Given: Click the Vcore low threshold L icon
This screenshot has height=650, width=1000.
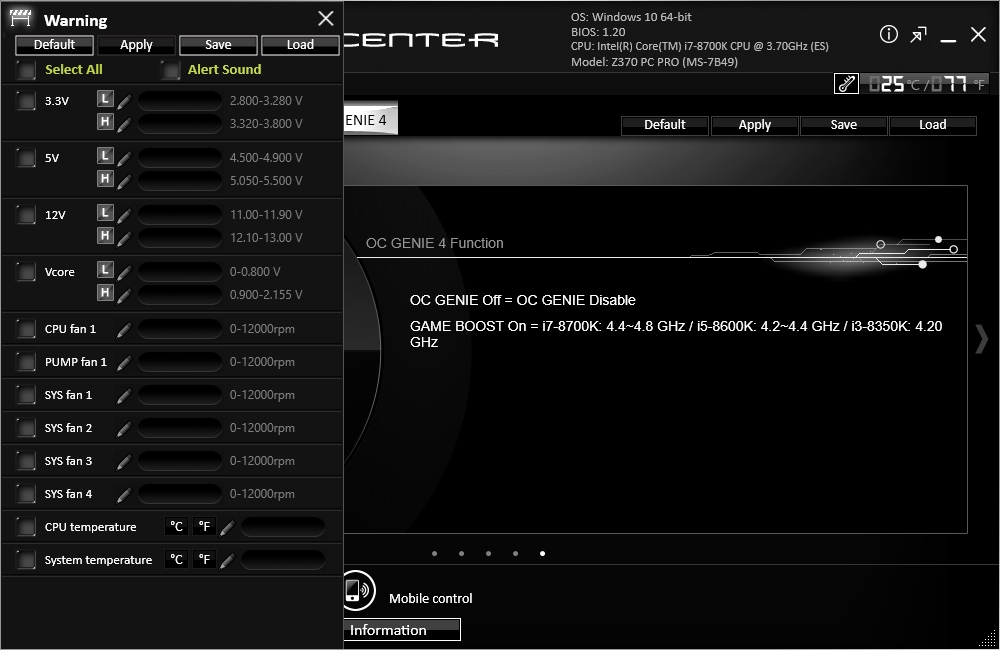Looking at the screenshot, I should pos(105,270).
